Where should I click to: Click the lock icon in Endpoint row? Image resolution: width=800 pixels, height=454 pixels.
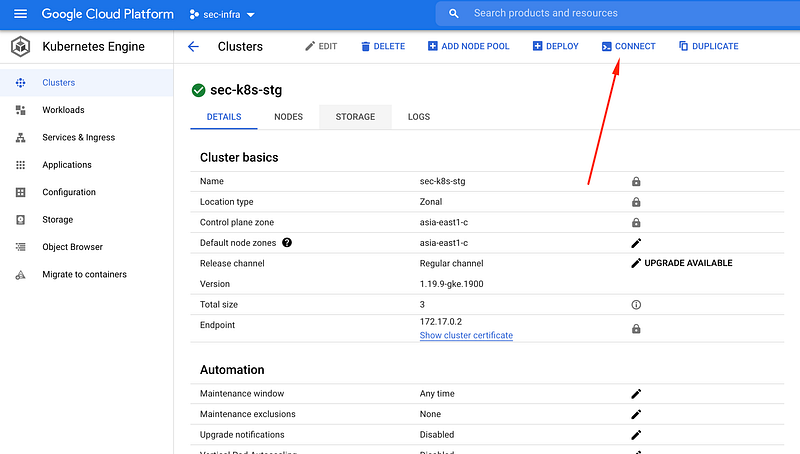click(x=636, y=329)
